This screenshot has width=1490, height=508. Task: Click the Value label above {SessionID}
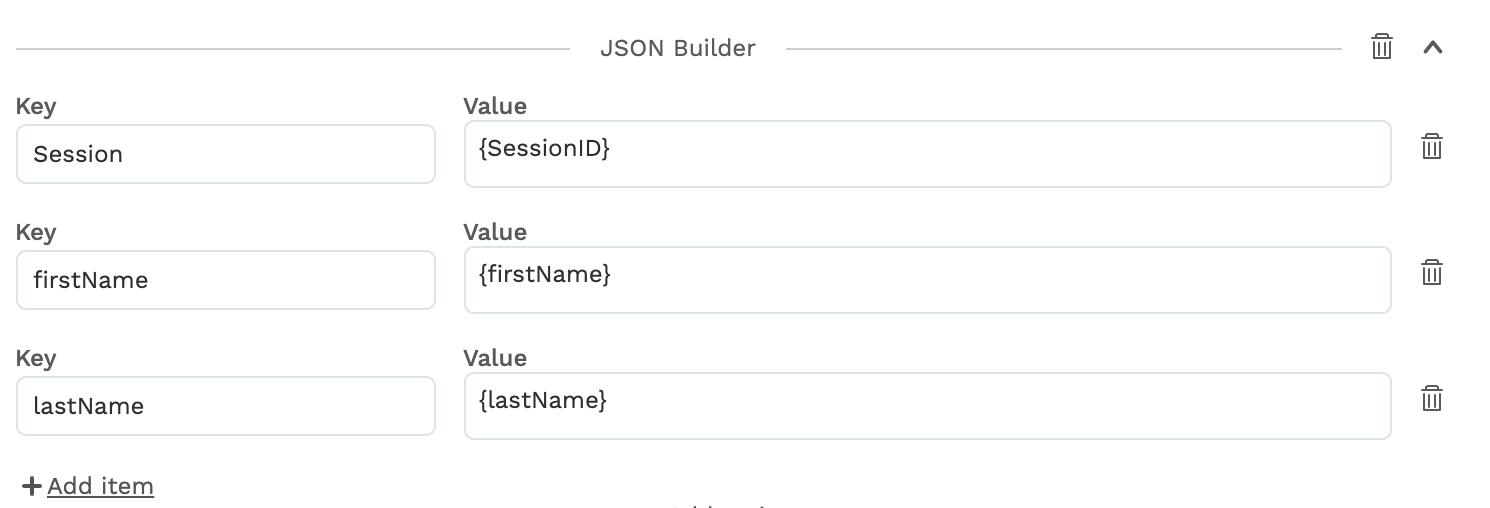(495, 106)
